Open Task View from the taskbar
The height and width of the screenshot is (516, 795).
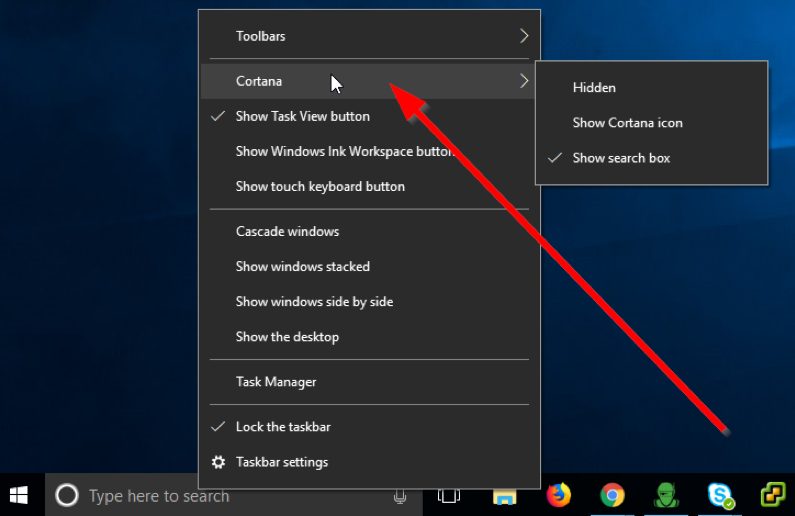449,495
